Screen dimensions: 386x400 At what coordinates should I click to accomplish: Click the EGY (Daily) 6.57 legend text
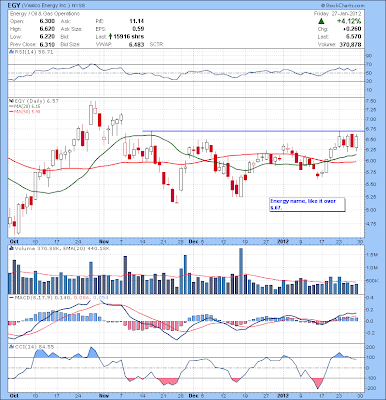(36, 101)
